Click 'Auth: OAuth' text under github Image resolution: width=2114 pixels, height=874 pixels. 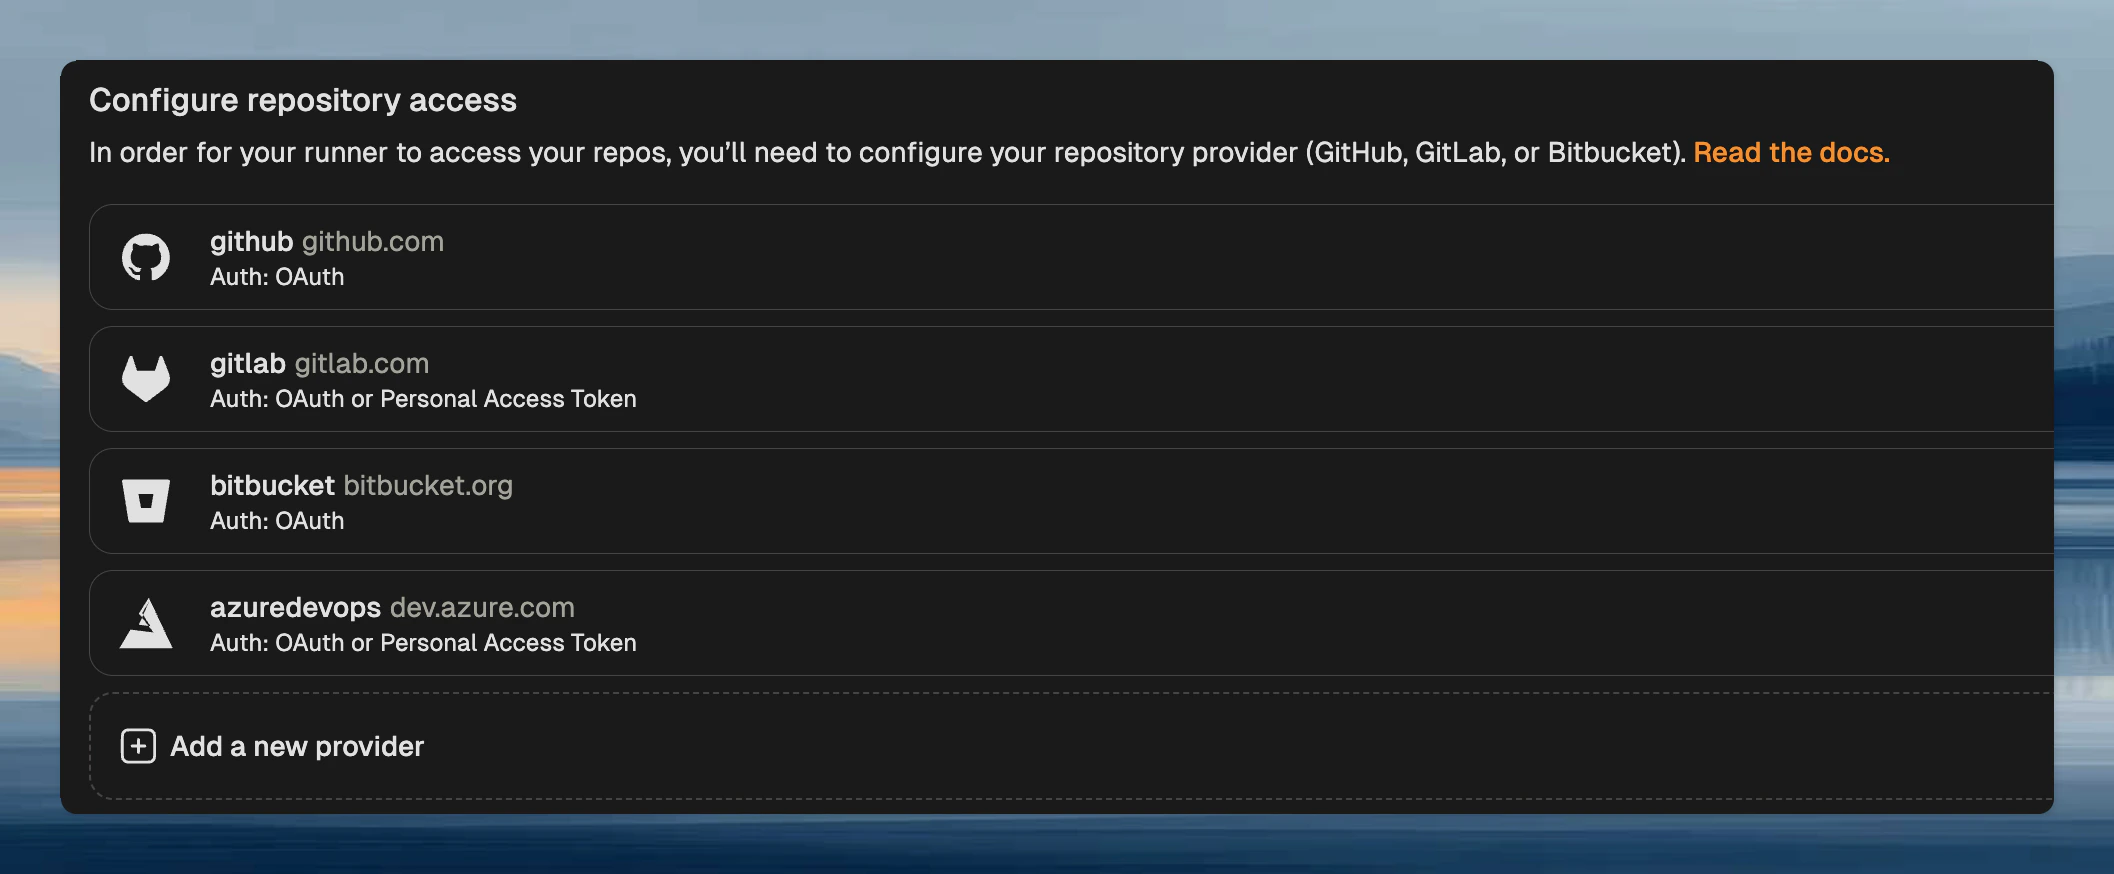click(277, 277)
